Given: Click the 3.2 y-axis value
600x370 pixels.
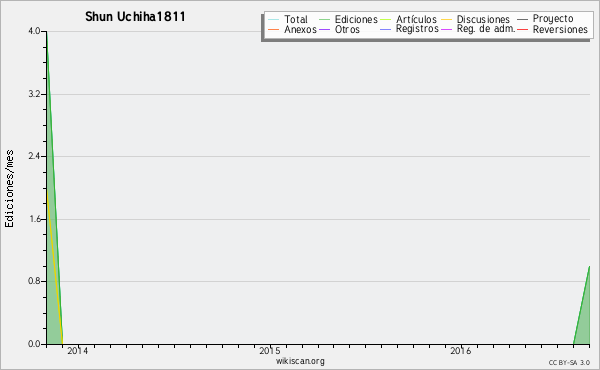Looking at the screenshot, I should (x=34, y=94).
